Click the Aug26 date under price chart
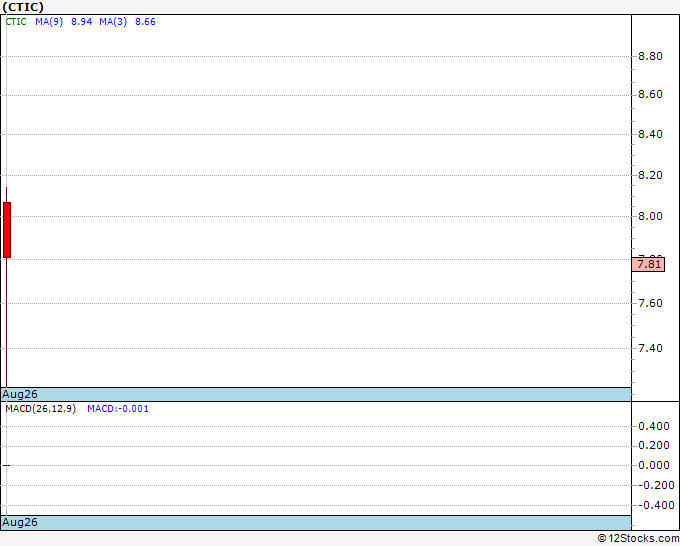 pyautogui.click(x=20, y=394)
